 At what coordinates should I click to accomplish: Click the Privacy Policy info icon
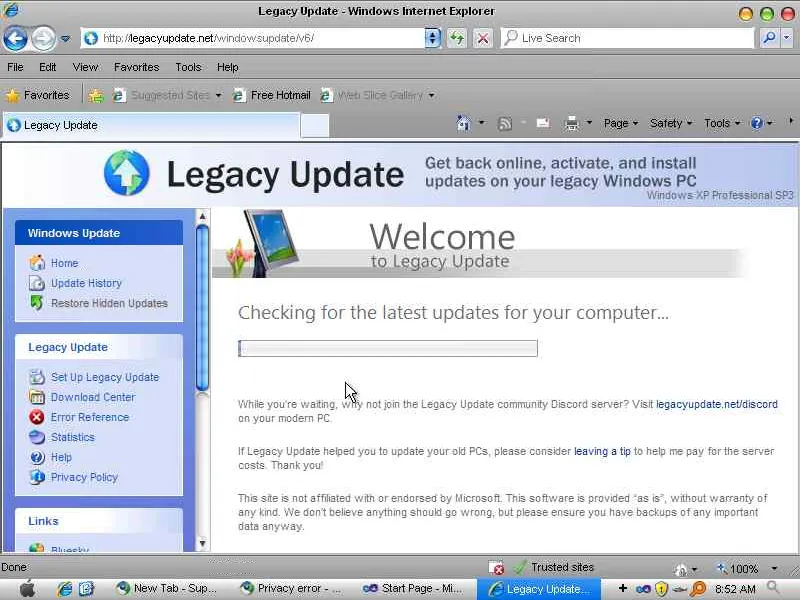[37, 477]
